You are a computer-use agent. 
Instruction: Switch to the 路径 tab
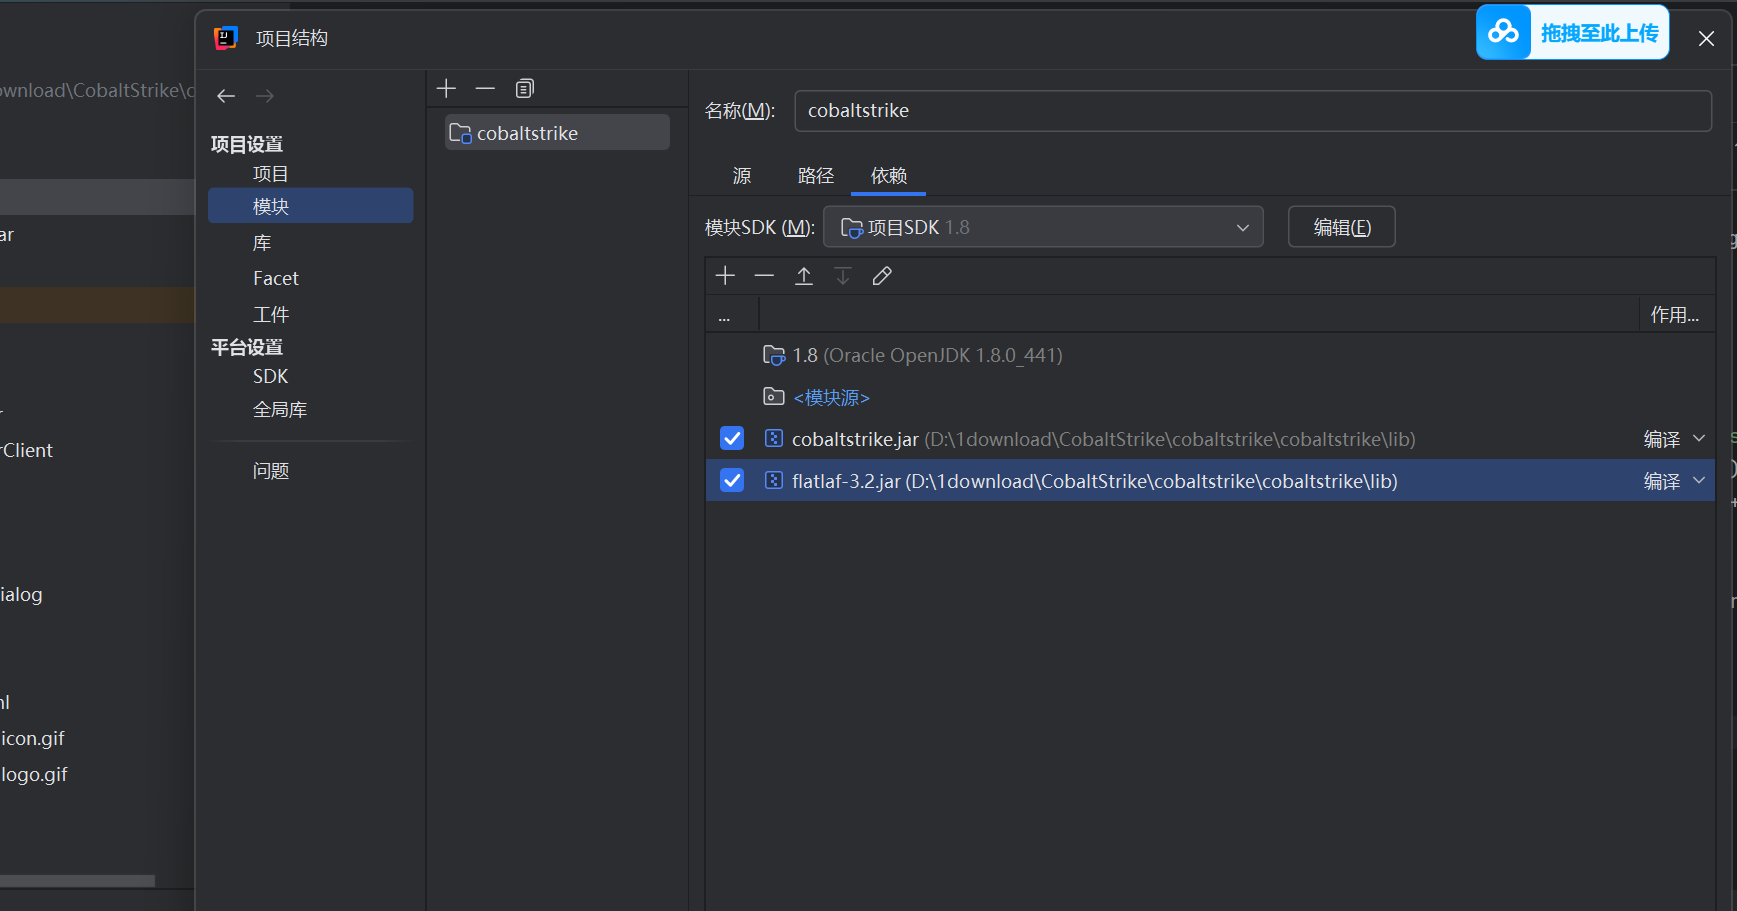click(x=816, y=176)
